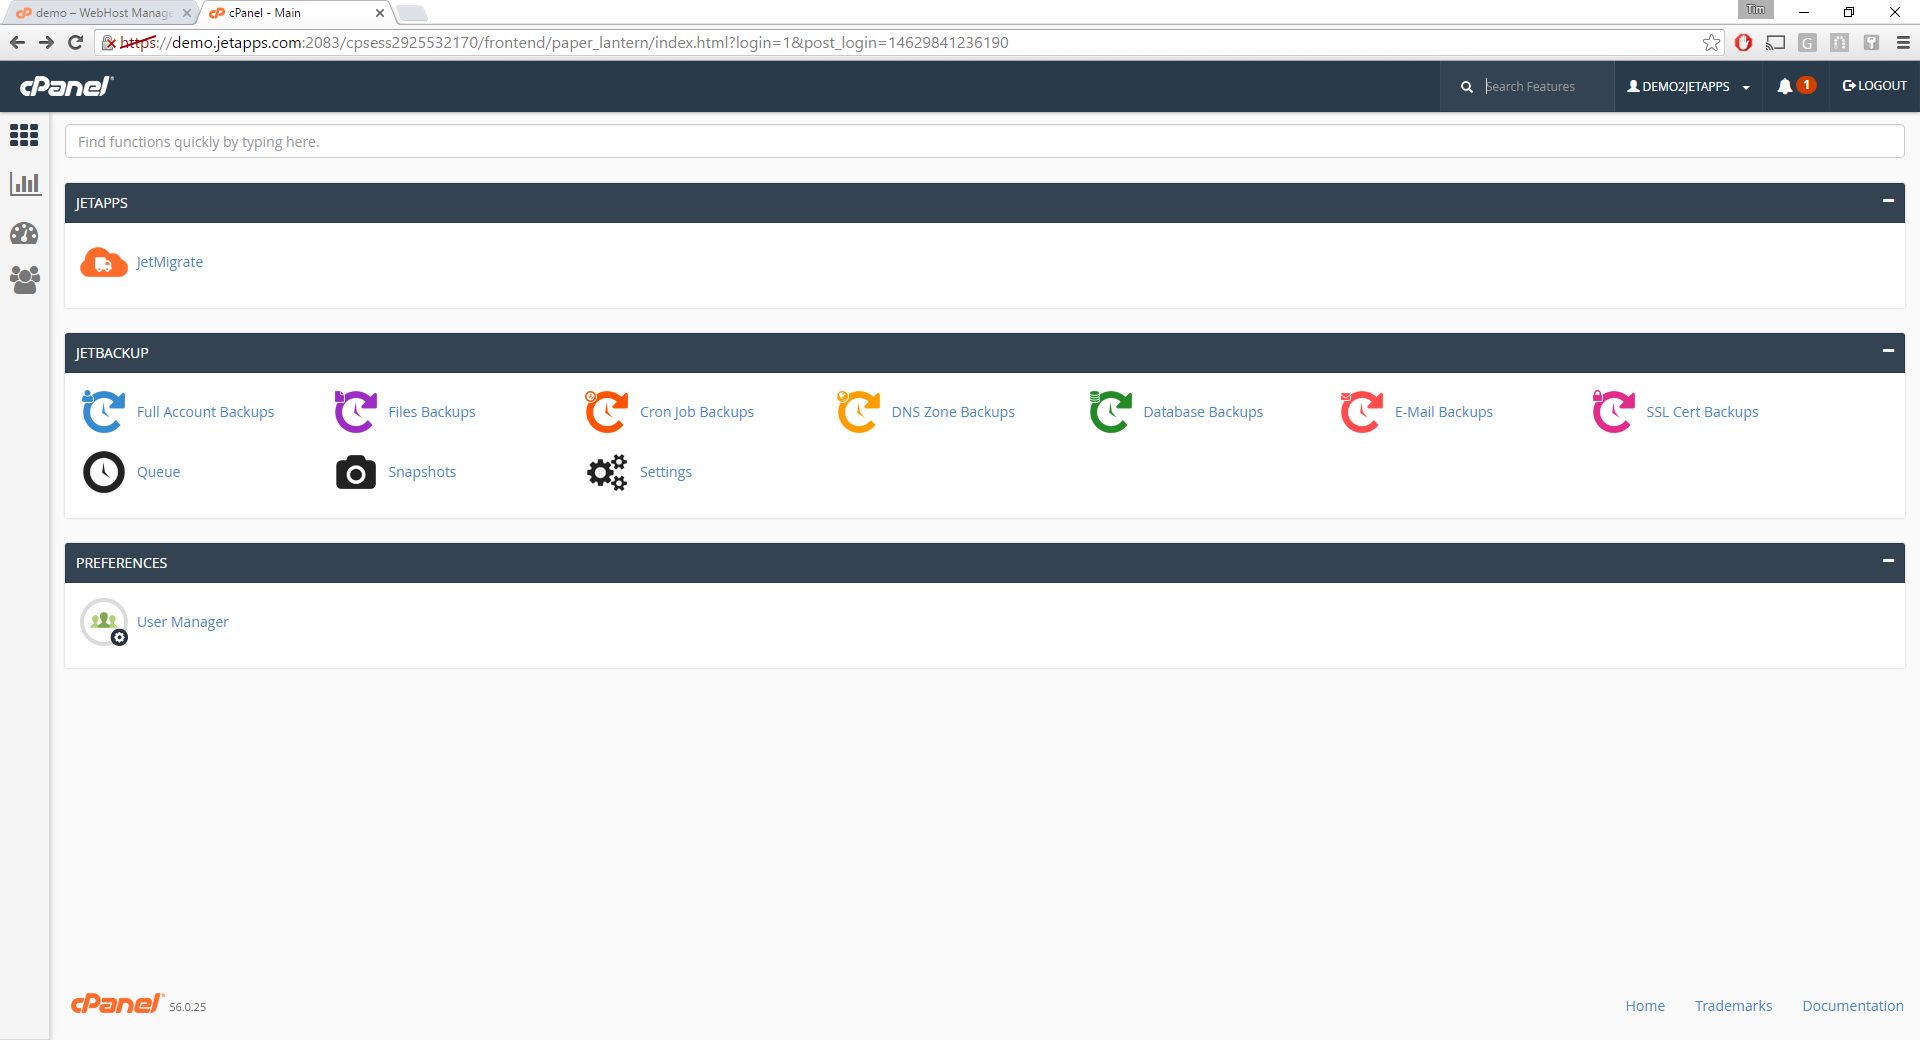
Task: Open the JetMigrate link
Action: pos(170,262)
